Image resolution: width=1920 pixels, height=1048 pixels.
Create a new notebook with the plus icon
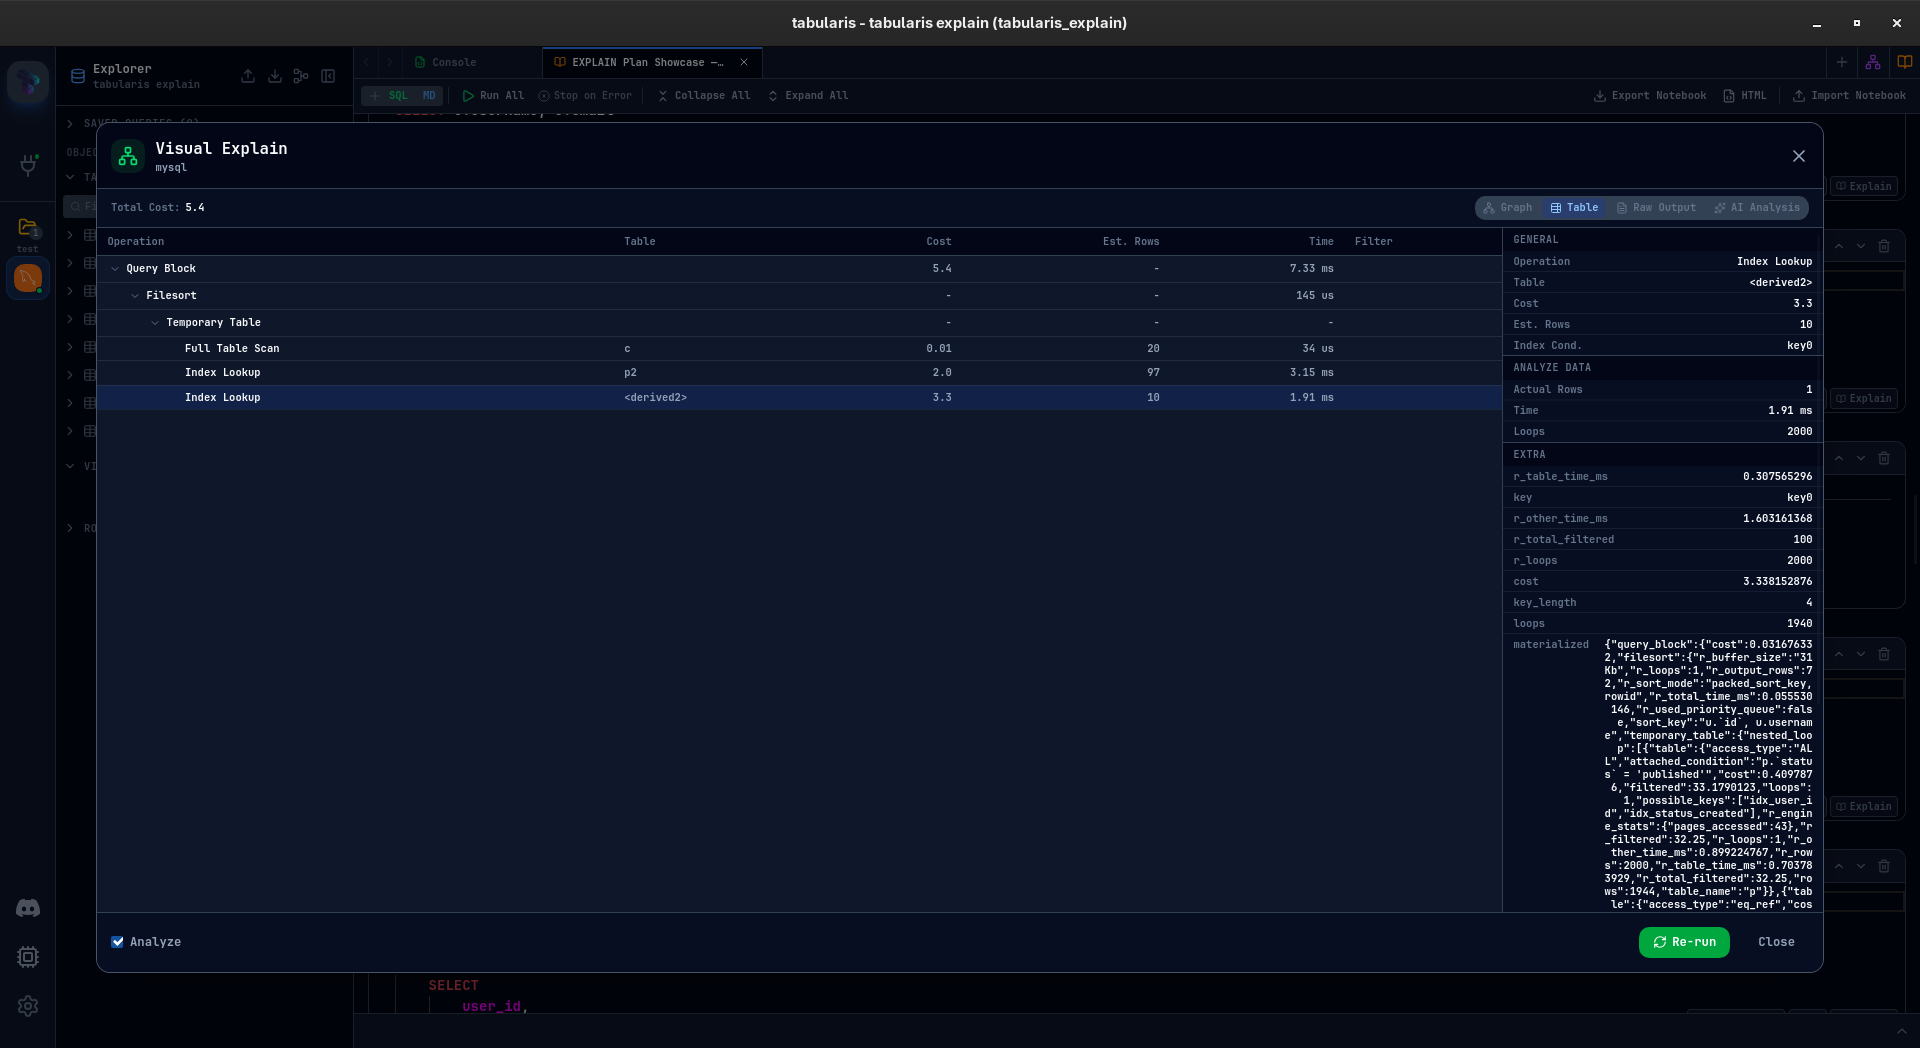1842,61
